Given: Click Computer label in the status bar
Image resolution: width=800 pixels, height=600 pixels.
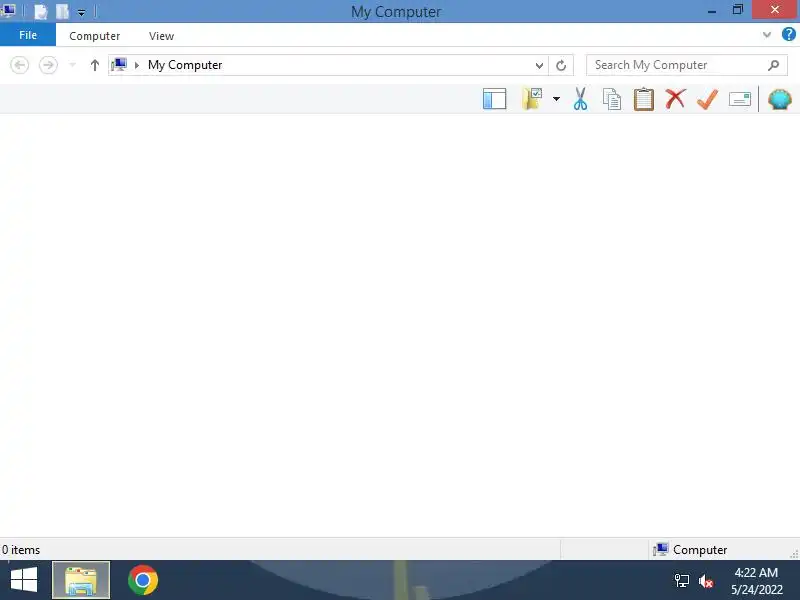Looking at the screenshot, I should click(699, 550).
